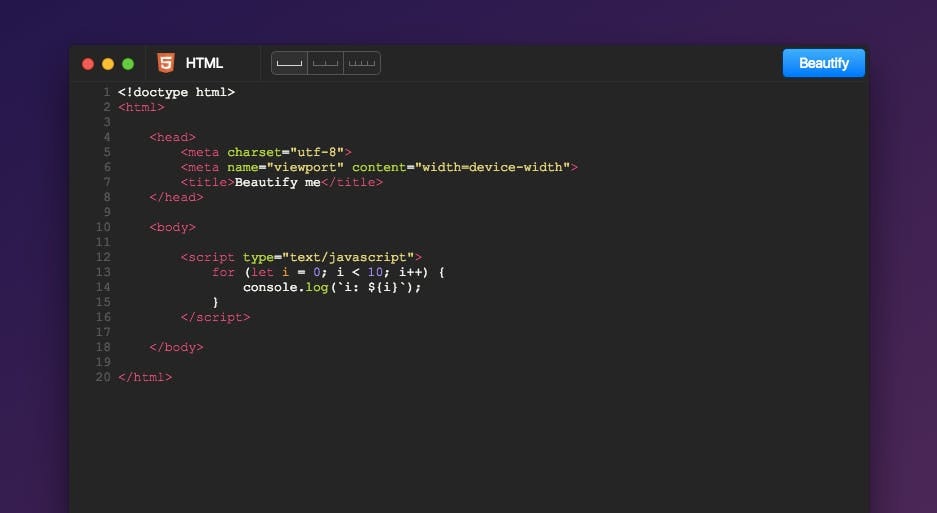Click the doctype html declaration line
This screenshot has width=937, height=513.
[x=176, y=92]
